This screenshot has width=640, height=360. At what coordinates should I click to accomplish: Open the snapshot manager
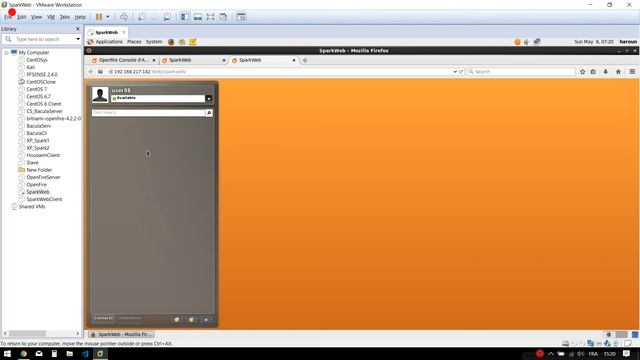(167, 17)
